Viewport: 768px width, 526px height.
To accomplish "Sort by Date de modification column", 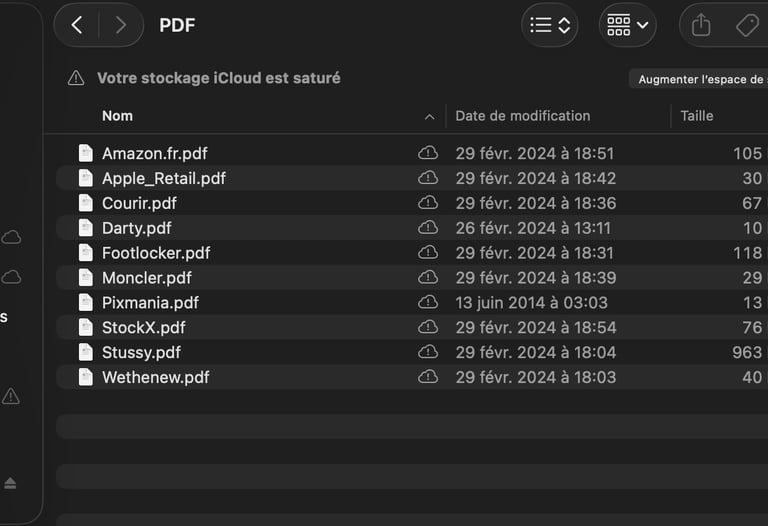I will (523, 116).
